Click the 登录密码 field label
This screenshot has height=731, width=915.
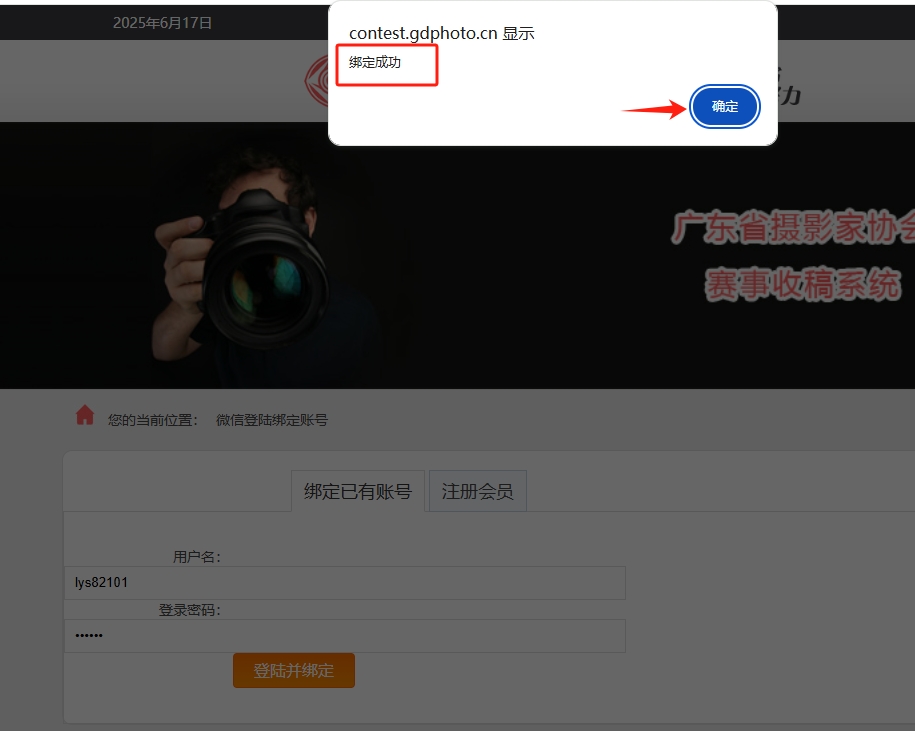tap(190, 610)
